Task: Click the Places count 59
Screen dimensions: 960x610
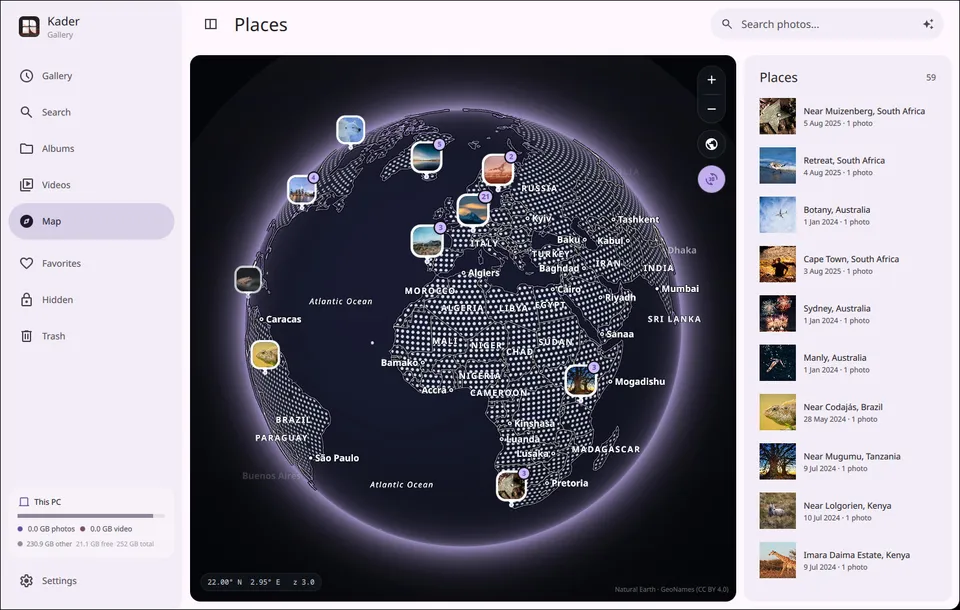Action: click(x=931, y=78)
